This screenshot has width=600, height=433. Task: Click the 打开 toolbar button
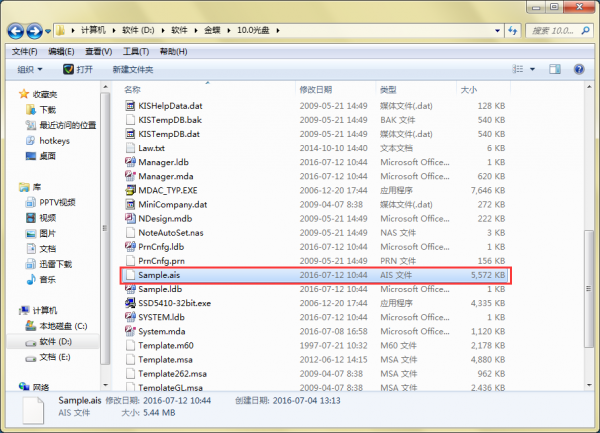tap(77, 70)
